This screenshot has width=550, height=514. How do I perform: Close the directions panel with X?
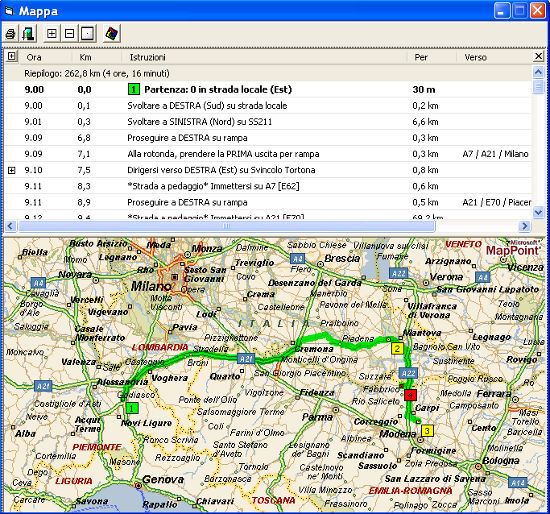point(538,56)
